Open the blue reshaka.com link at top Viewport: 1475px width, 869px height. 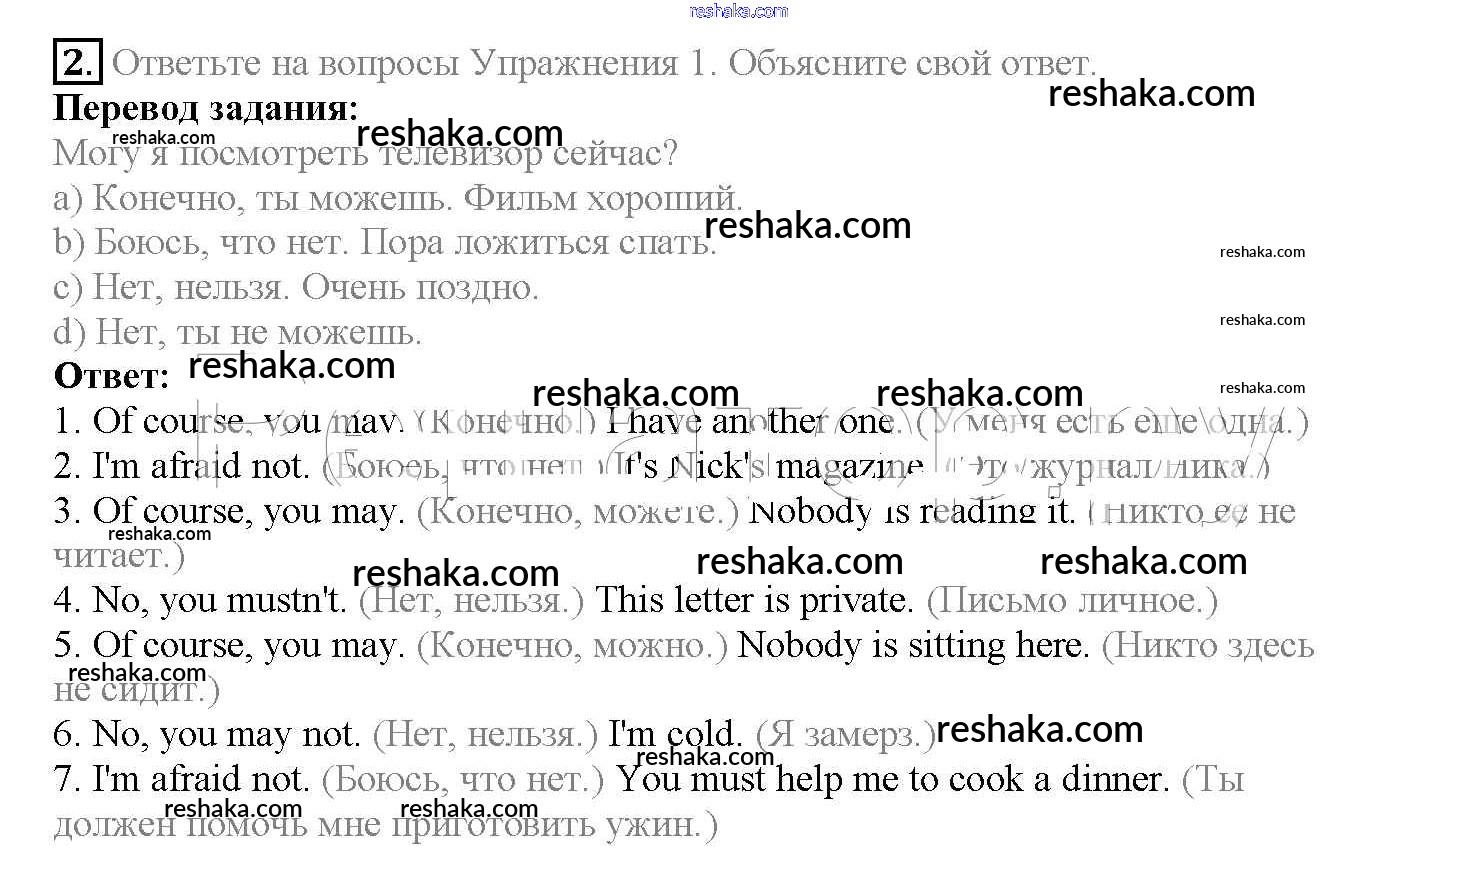click(x=738, y=11)
